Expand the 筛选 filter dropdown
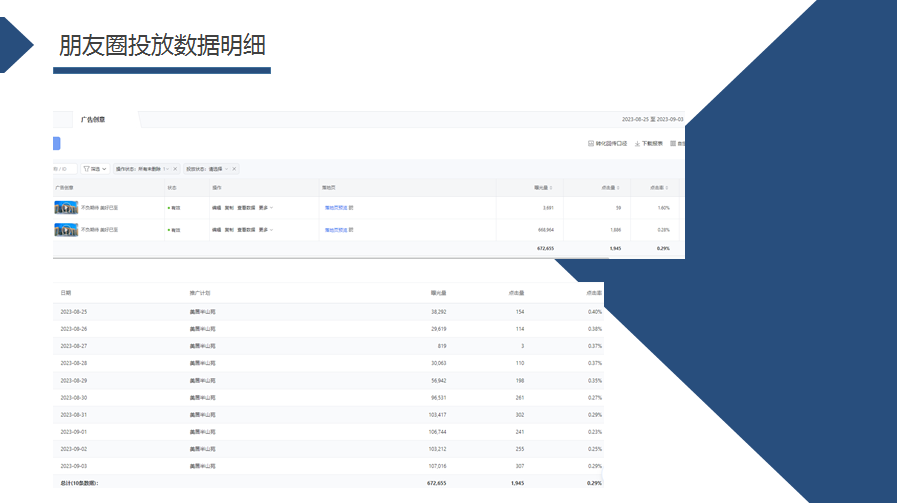 104,169
